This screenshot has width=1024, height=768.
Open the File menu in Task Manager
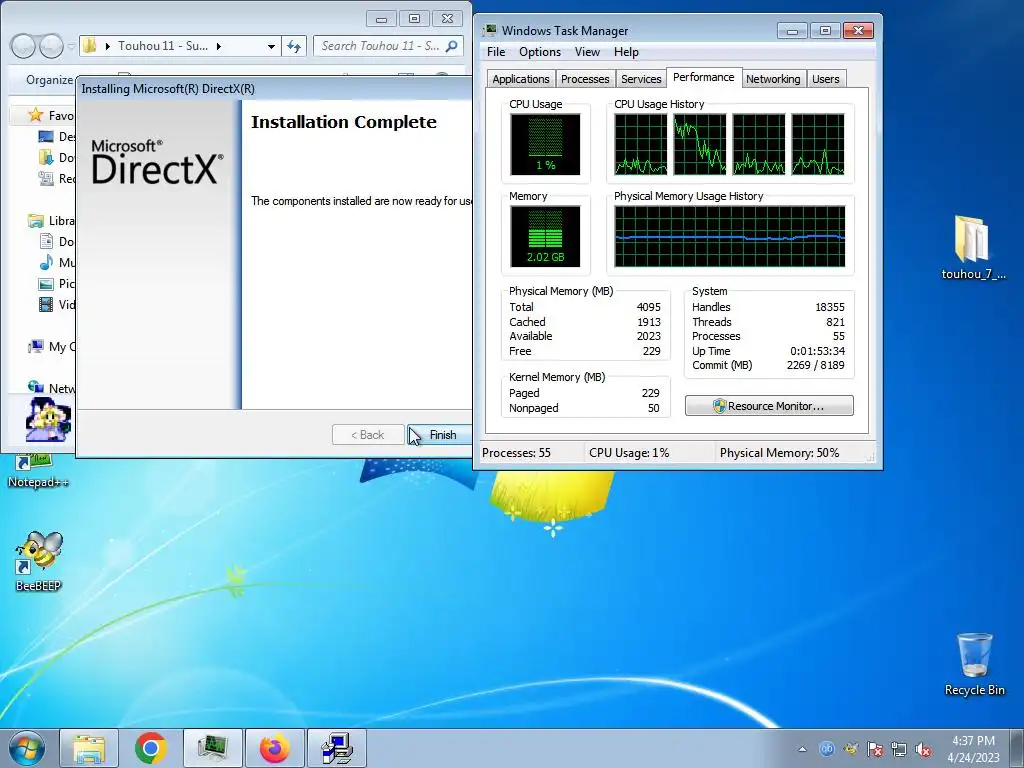point(496,52)
